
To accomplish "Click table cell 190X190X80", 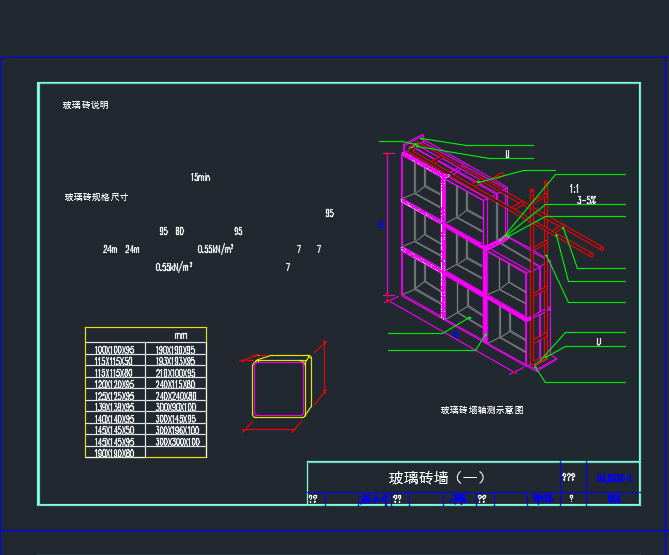I will pos(114,453).
